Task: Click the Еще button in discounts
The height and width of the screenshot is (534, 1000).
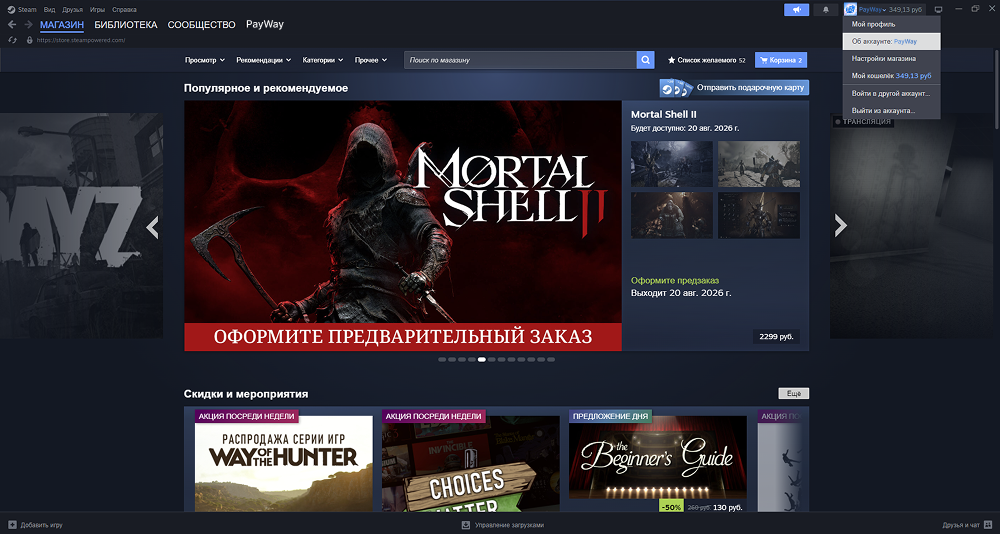Action: 793,394
